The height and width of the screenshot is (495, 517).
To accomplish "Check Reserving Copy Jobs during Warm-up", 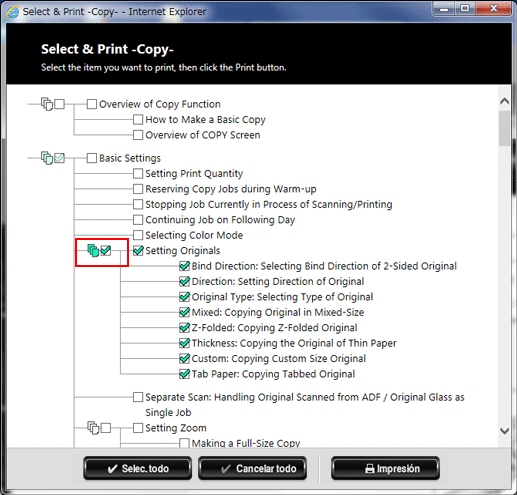I will coord(138,189).
